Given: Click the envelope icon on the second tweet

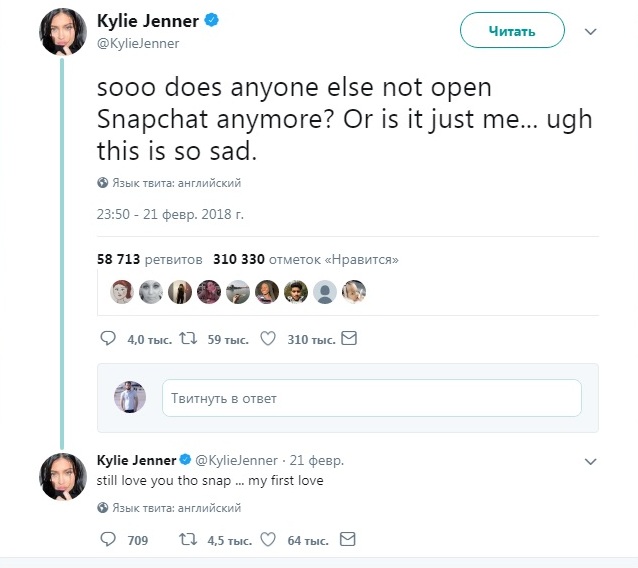Looking at the screenshot, I should coord(347,540).
